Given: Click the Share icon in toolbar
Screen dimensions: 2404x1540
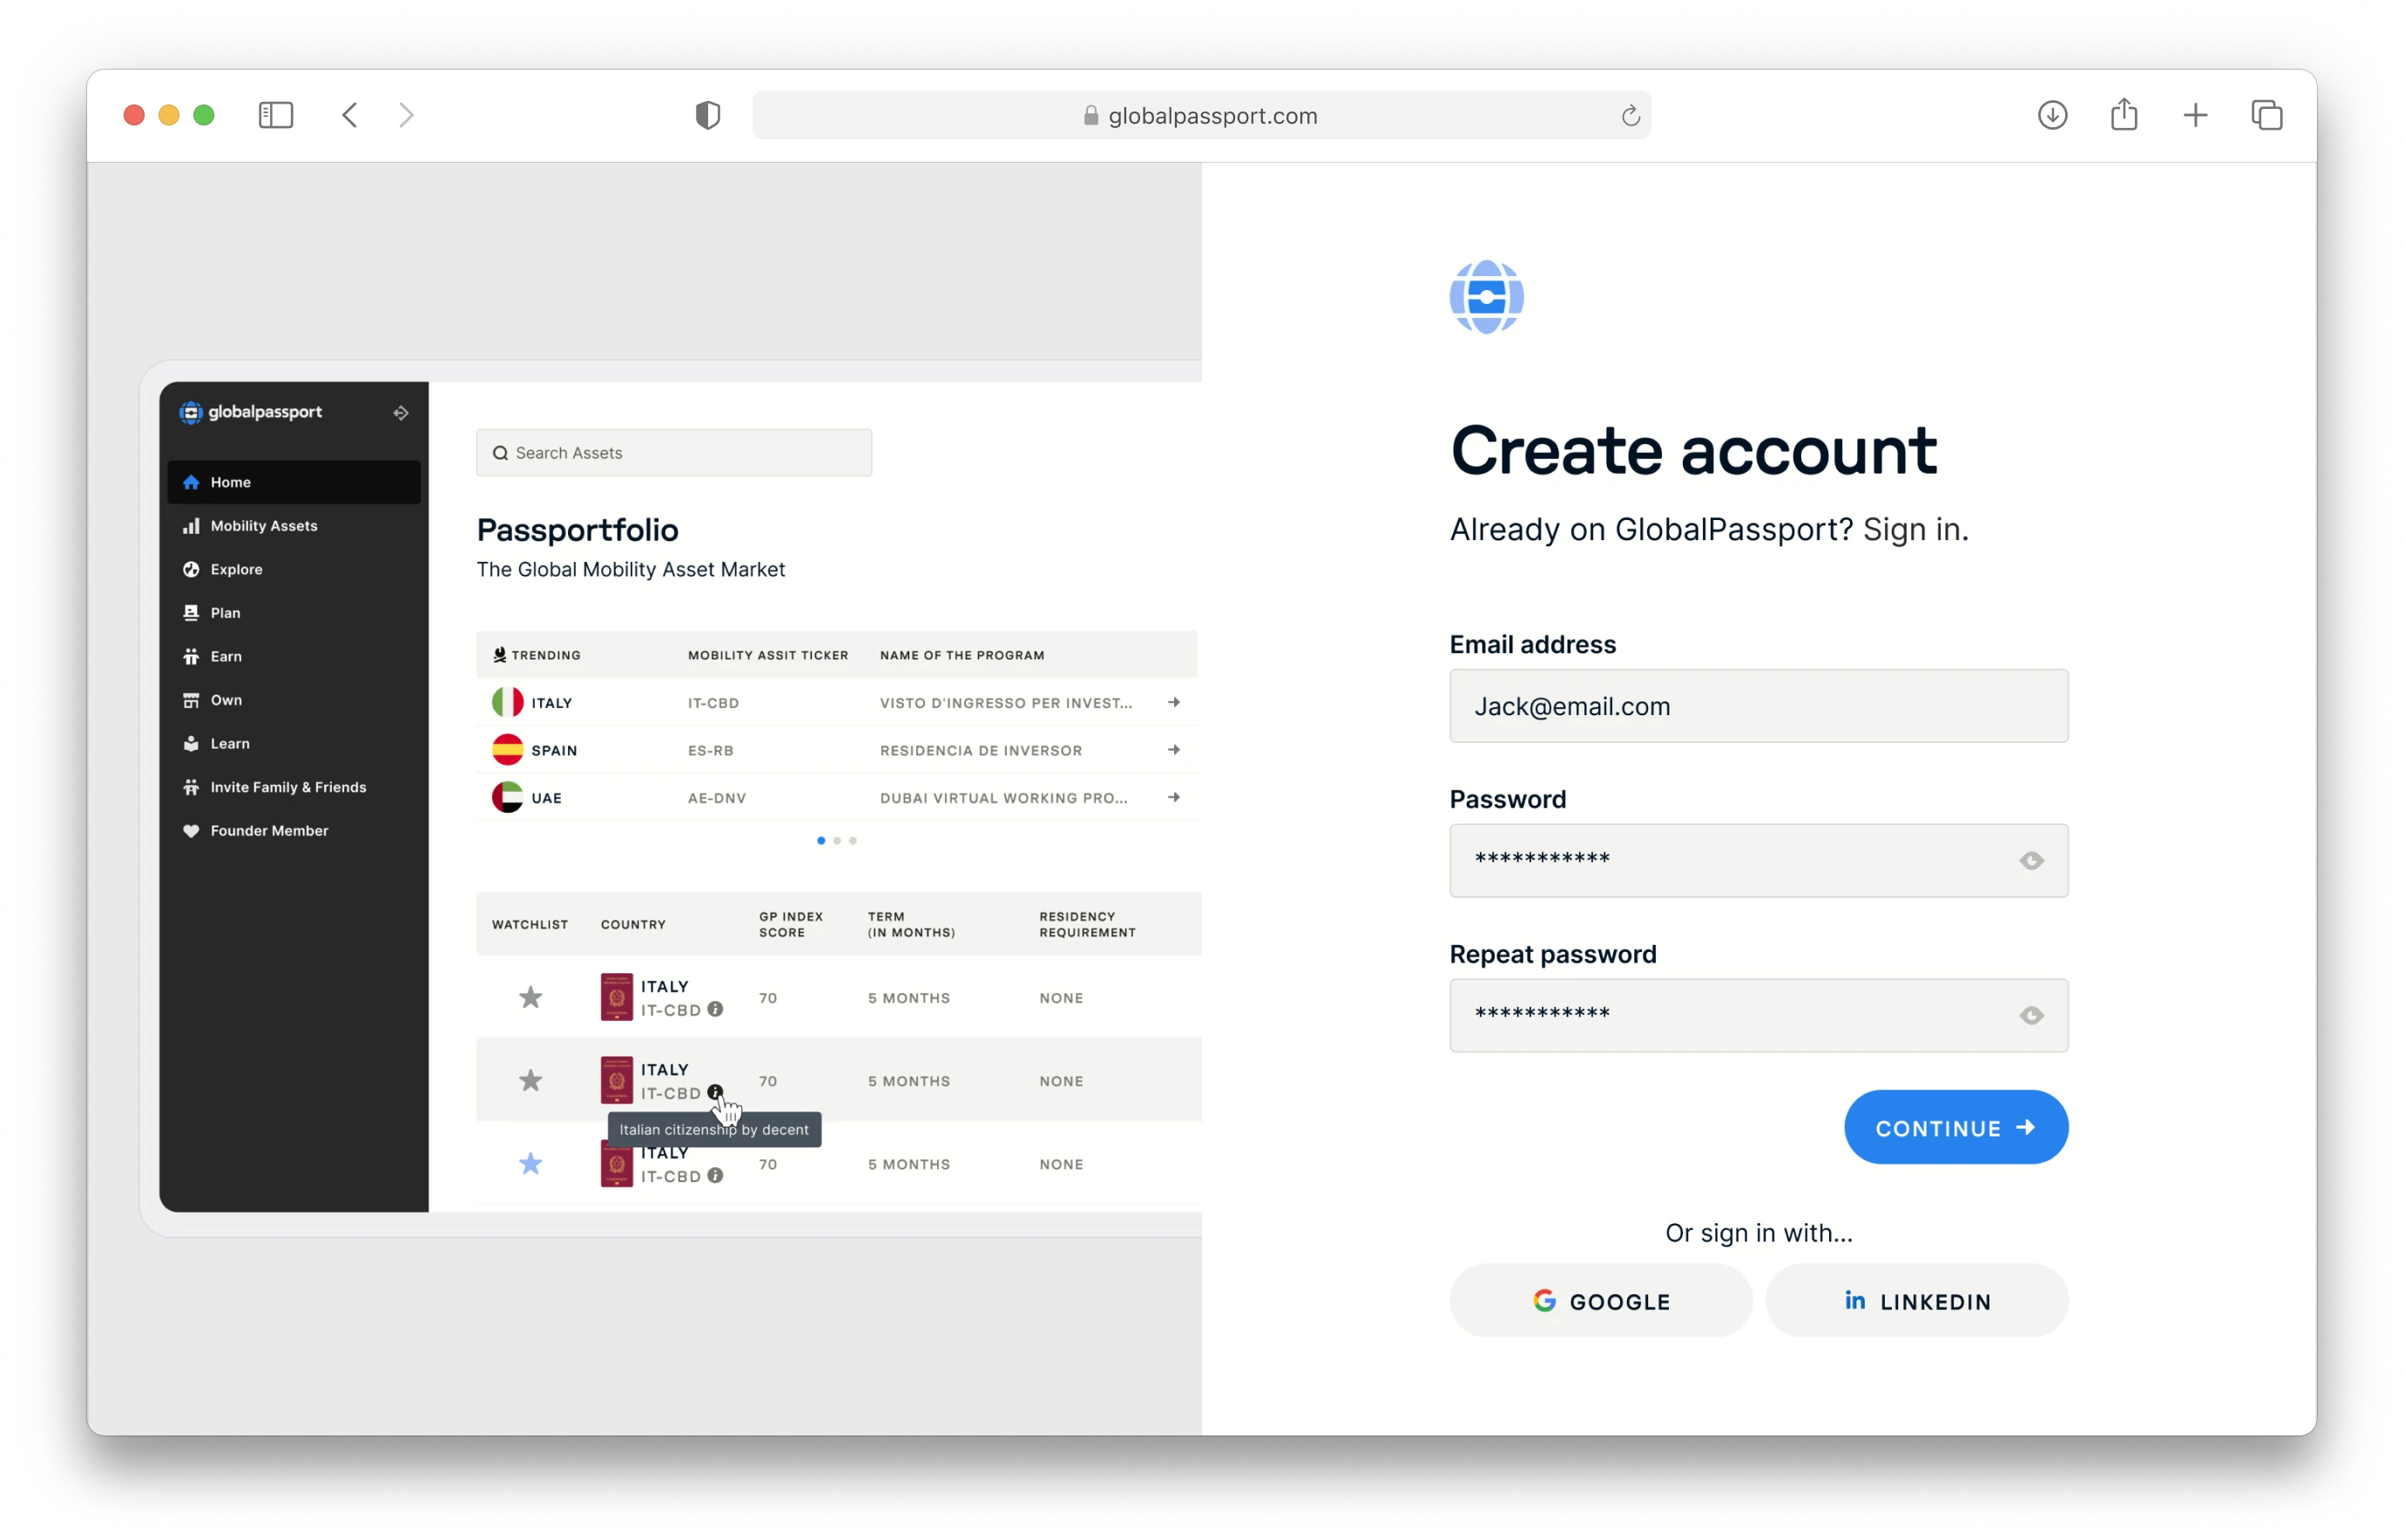Looking at the screenshot, I should 2124,115.
